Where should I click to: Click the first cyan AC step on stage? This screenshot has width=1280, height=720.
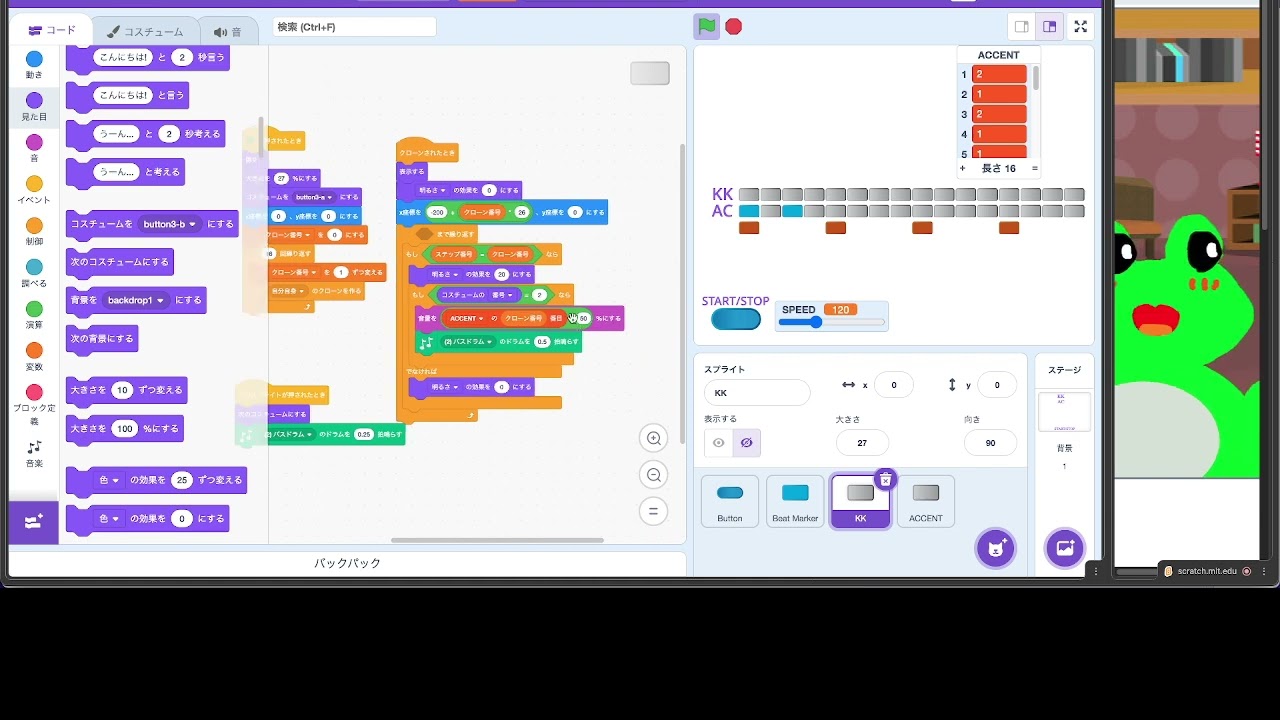pos(748,211)
